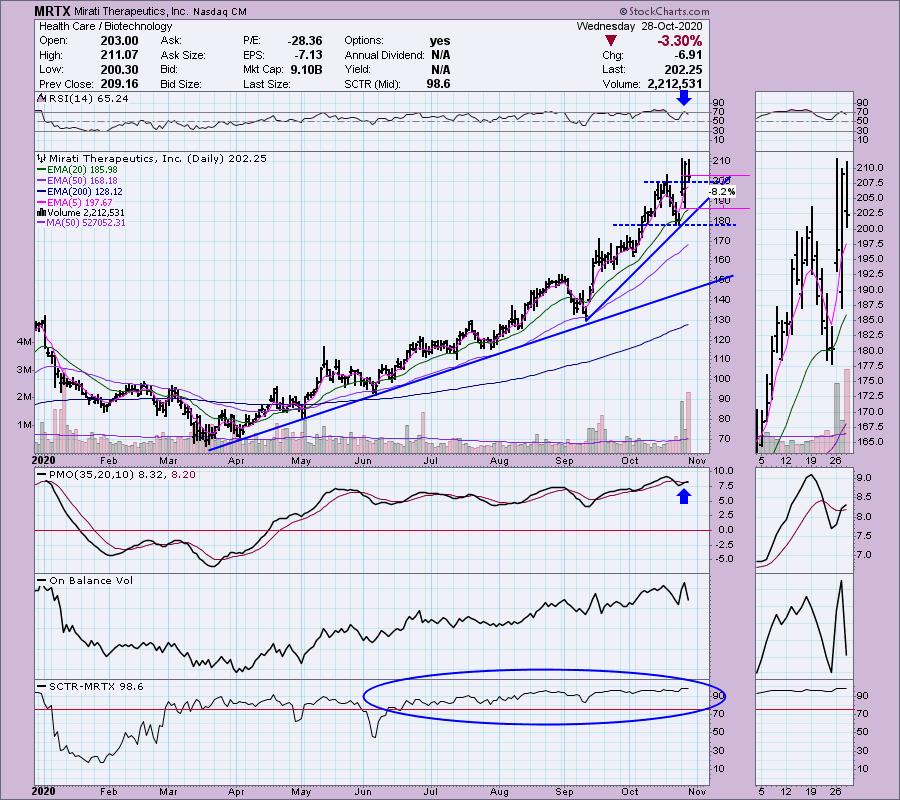The image size is (900, 800).
Task: Click the Mirati Therapeutics, Inc. company name in the header
Action: (x=131, y=11)
